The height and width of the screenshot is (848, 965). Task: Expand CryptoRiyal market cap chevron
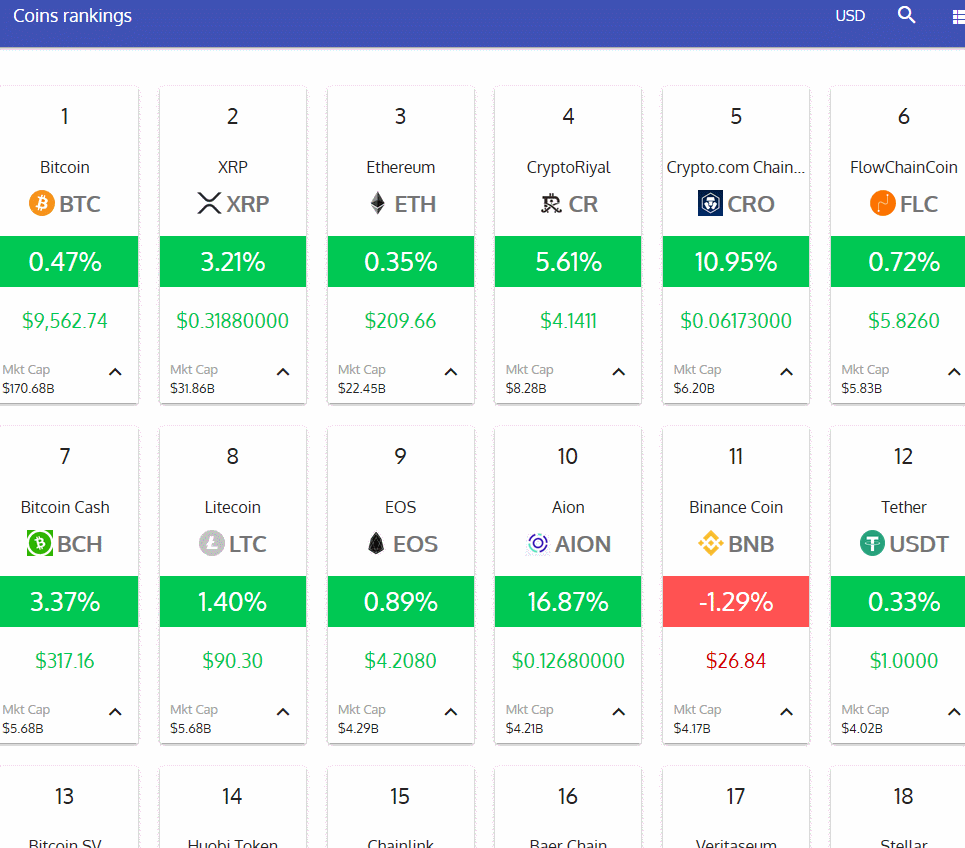pyautogui.click(x=619, y=372)
